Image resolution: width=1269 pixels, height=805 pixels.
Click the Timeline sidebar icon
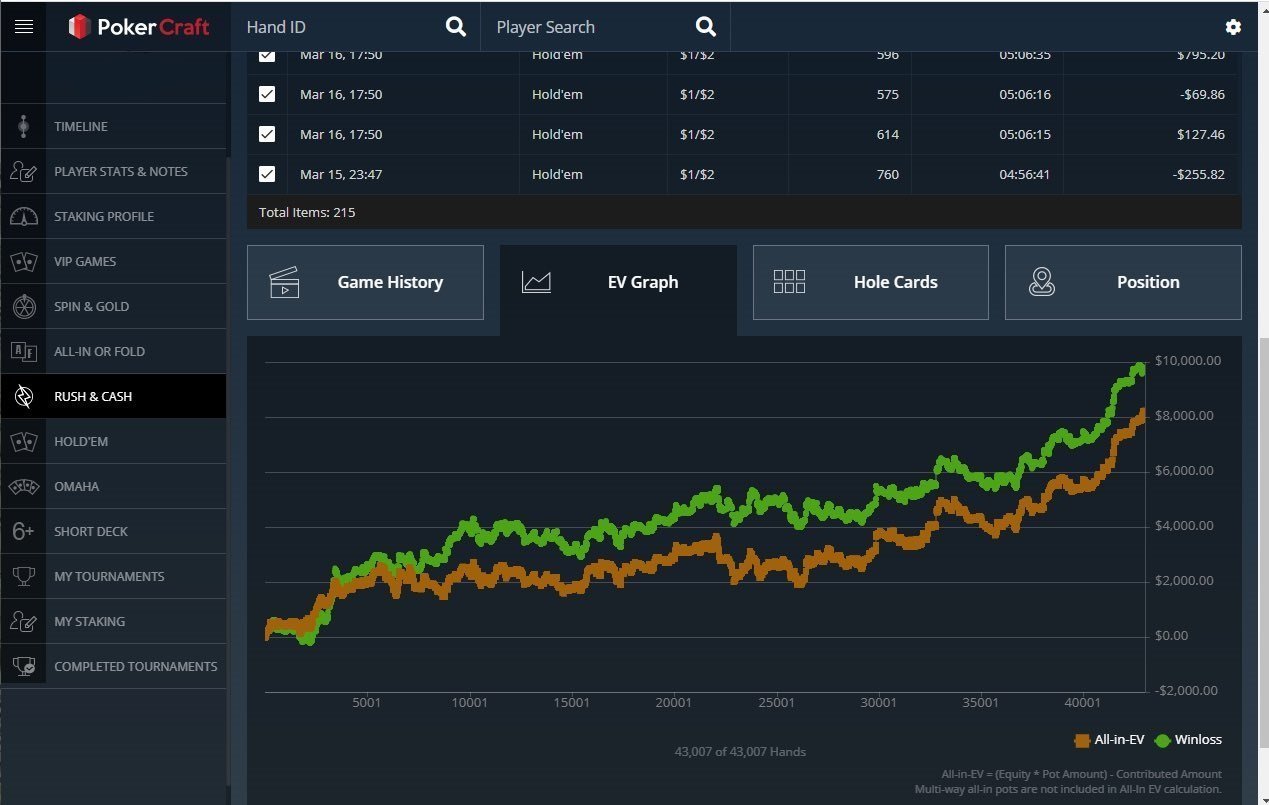click(x=24, y=127)
